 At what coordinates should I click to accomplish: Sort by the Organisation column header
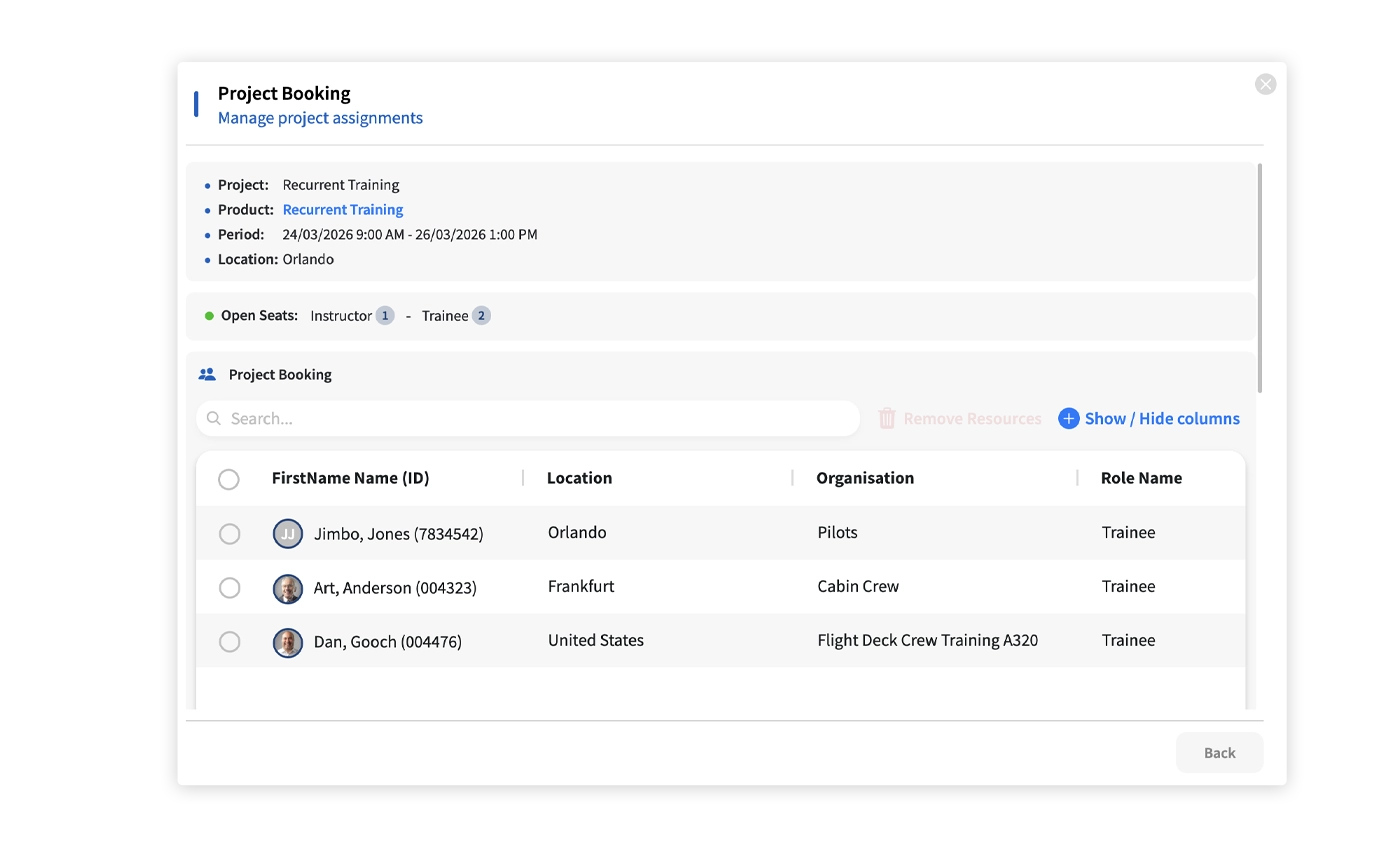864,478
